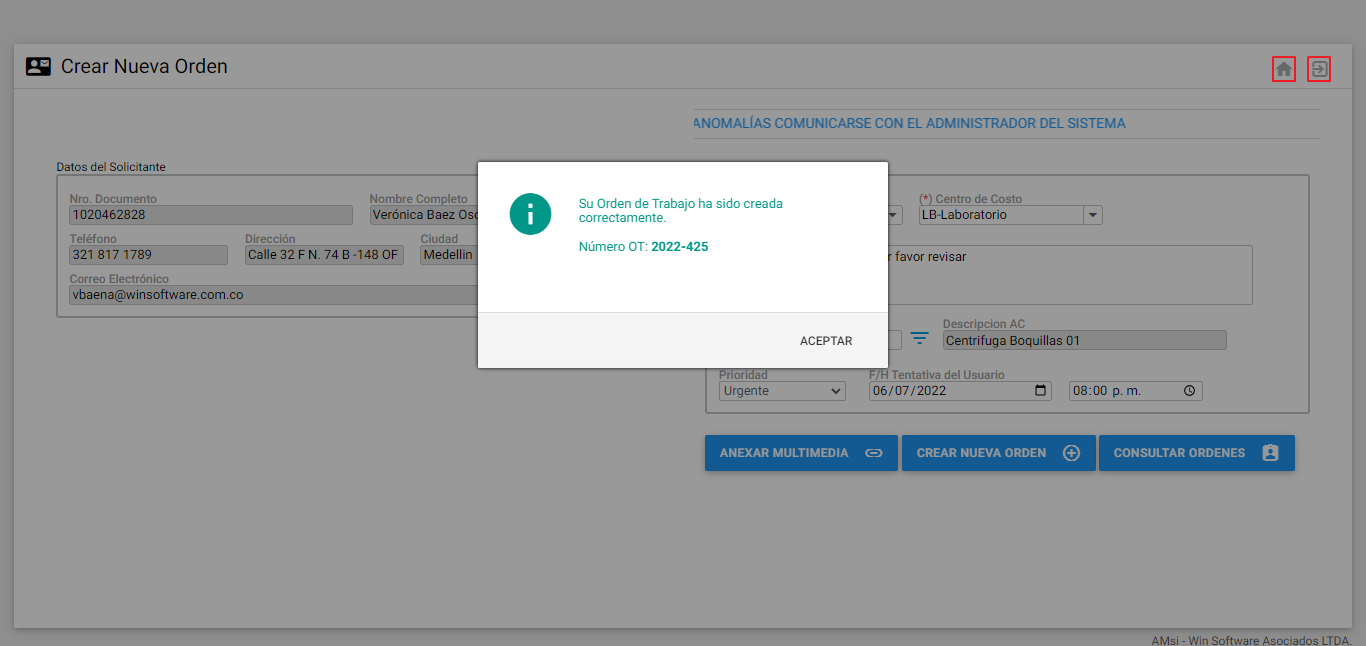Click ANEXAR MULTIMEDIA button
Viewport: 1366px width, 646px height.
801,453
